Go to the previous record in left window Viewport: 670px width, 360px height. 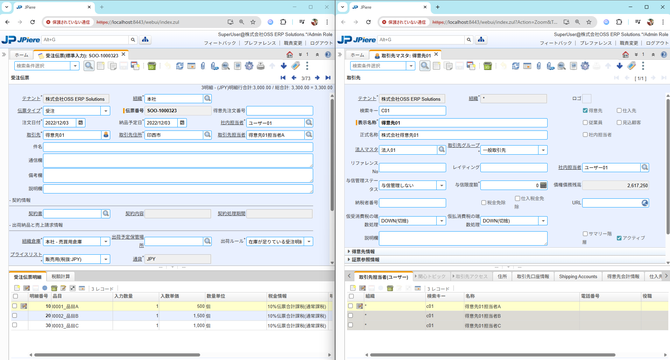294,78
